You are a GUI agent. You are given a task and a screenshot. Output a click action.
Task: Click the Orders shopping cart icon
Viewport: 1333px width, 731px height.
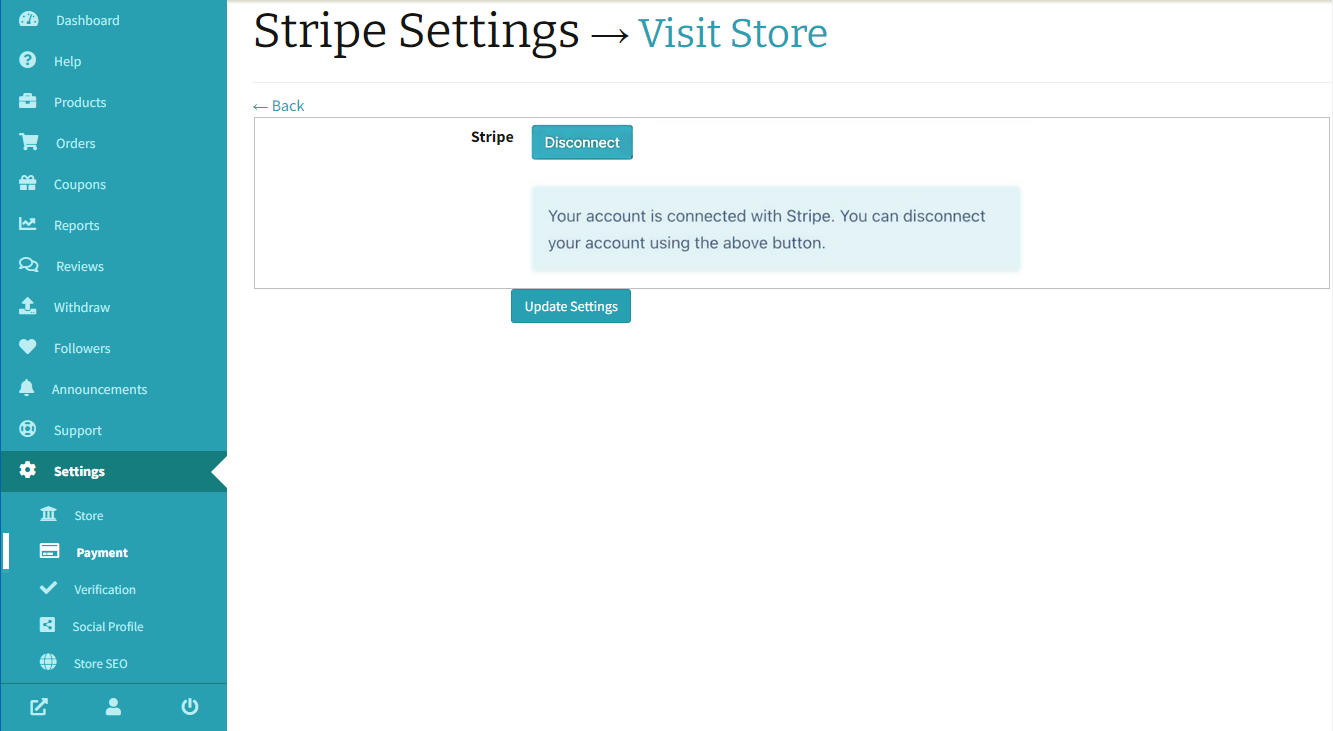point(29,143)
